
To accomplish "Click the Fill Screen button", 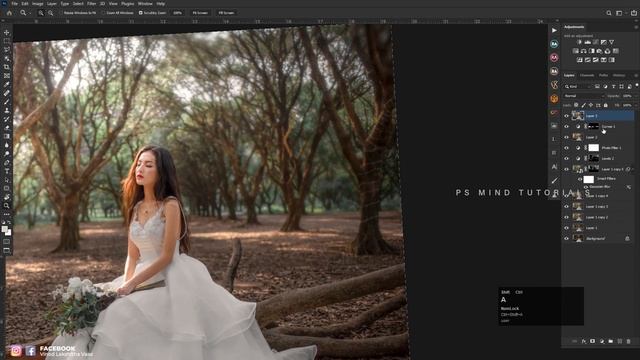I will coord(226,13).
